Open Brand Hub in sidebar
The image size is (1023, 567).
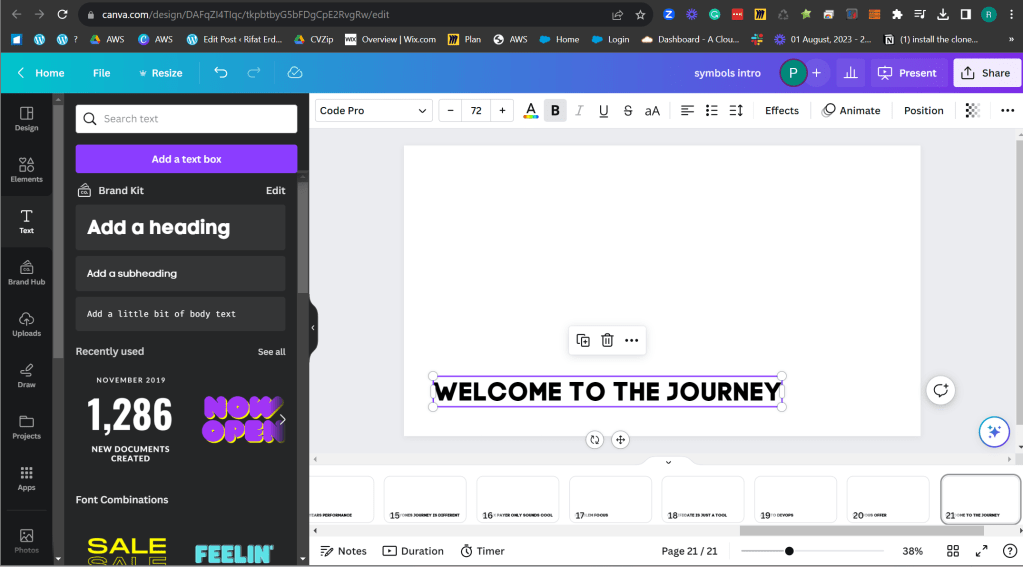coord(26,273)
